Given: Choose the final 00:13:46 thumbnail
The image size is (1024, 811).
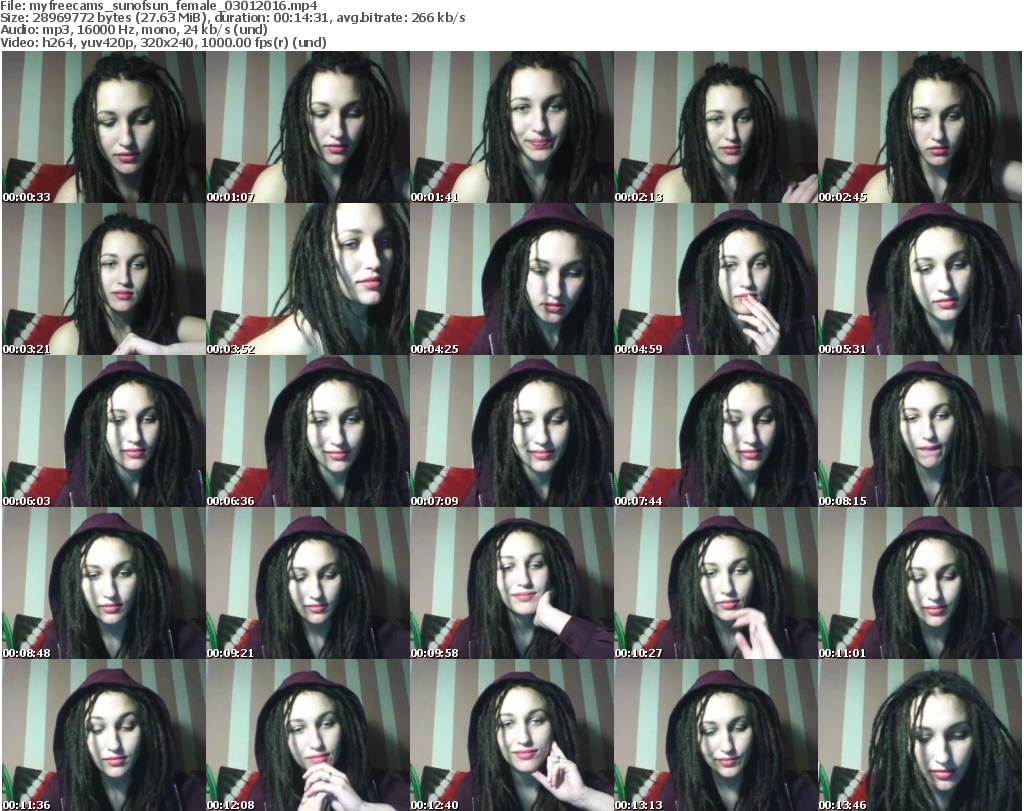Looking at the screenshot, I should [920, 735].
